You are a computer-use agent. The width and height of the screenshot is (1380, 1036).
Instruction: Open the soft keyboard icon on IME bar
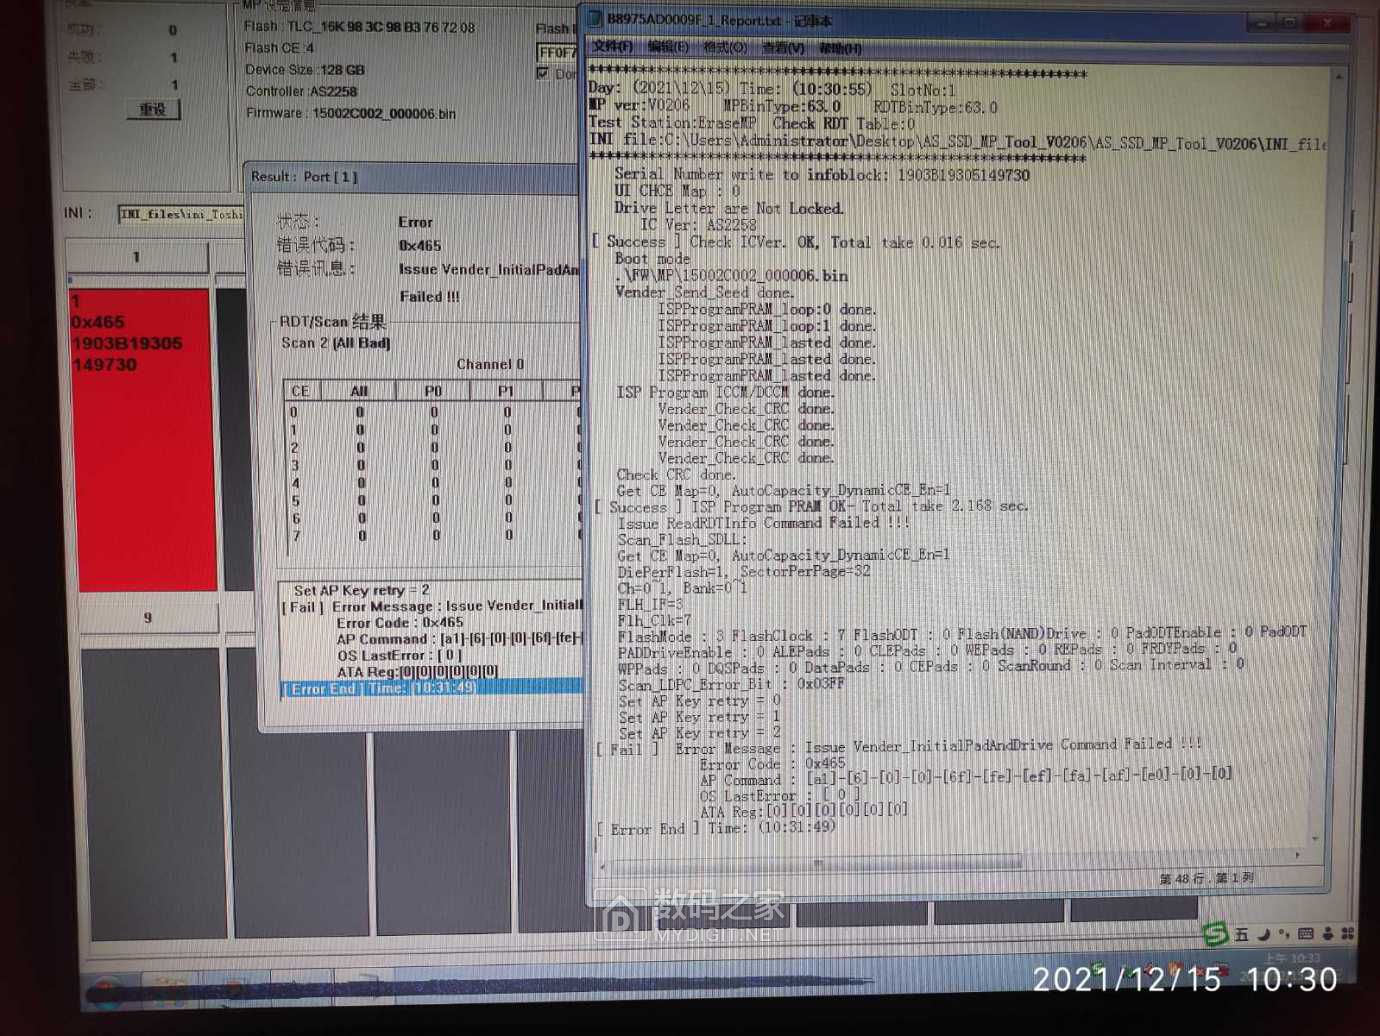(x=1305, y=934)
